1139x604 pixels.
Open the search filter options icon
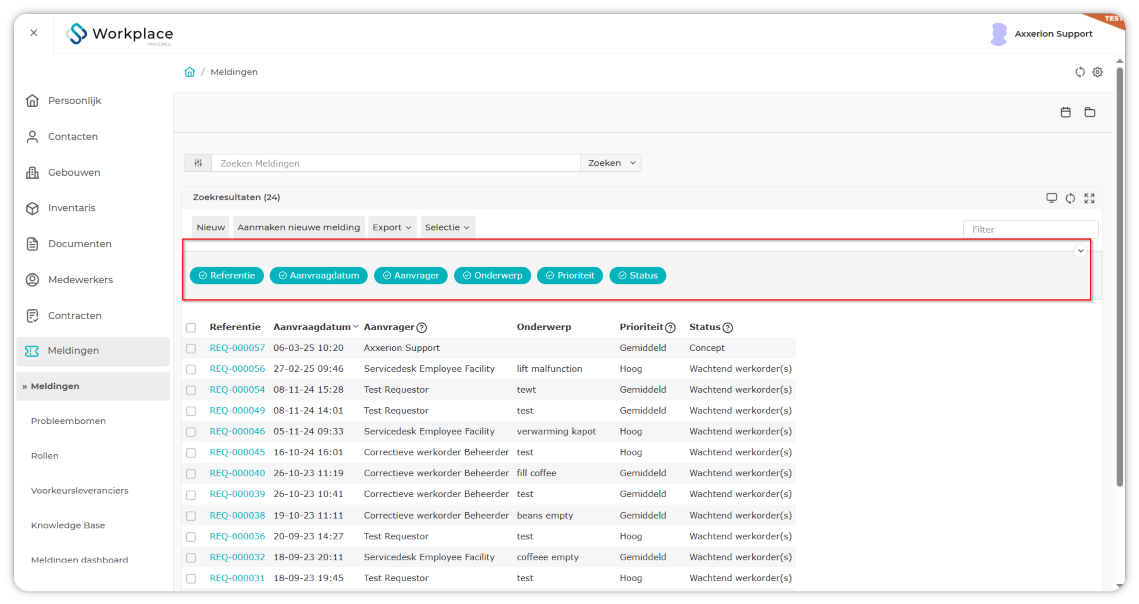(198, 164)
